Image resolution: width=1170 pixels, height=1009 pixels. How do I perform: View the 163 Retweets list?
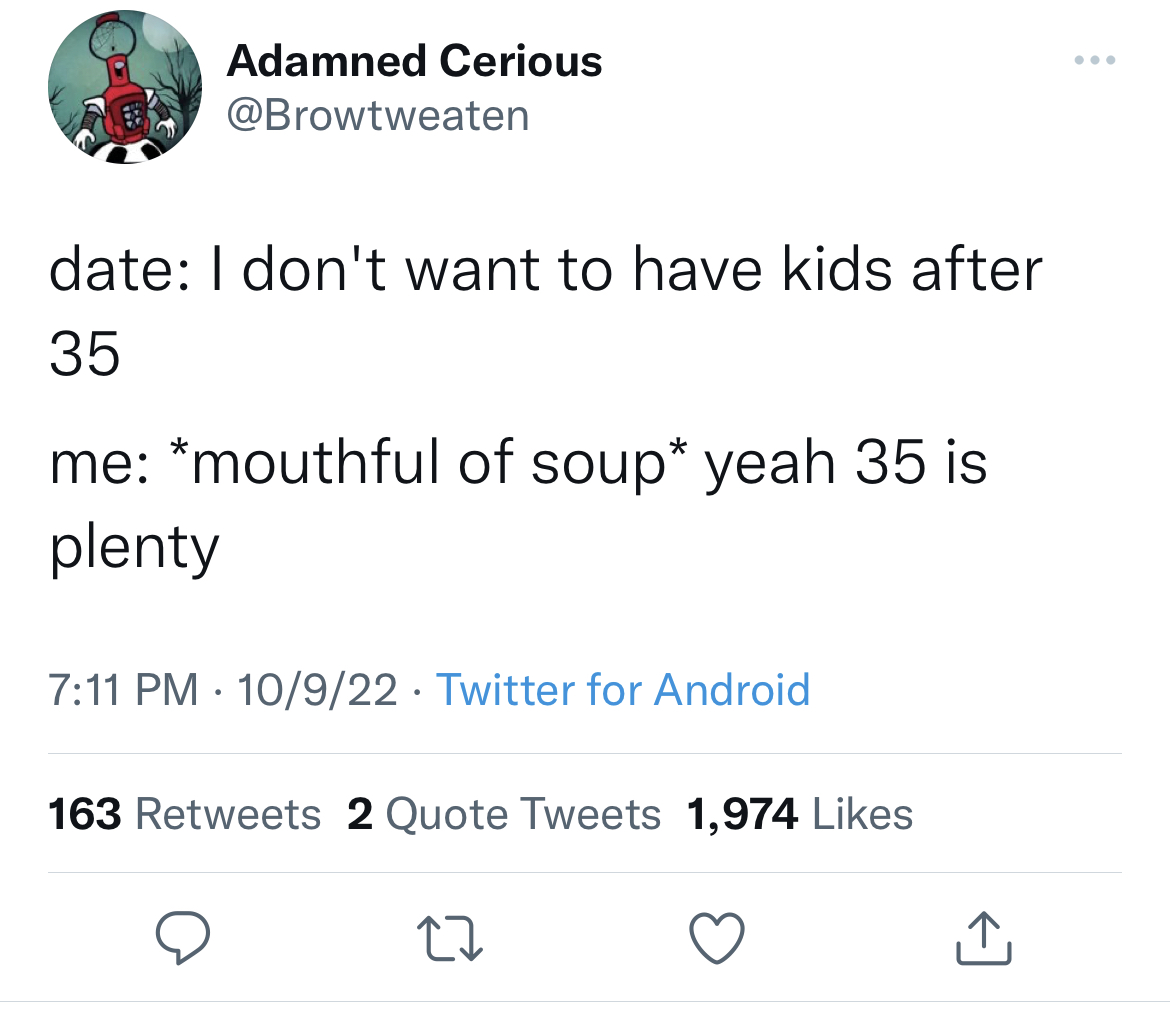coord(184,813)
